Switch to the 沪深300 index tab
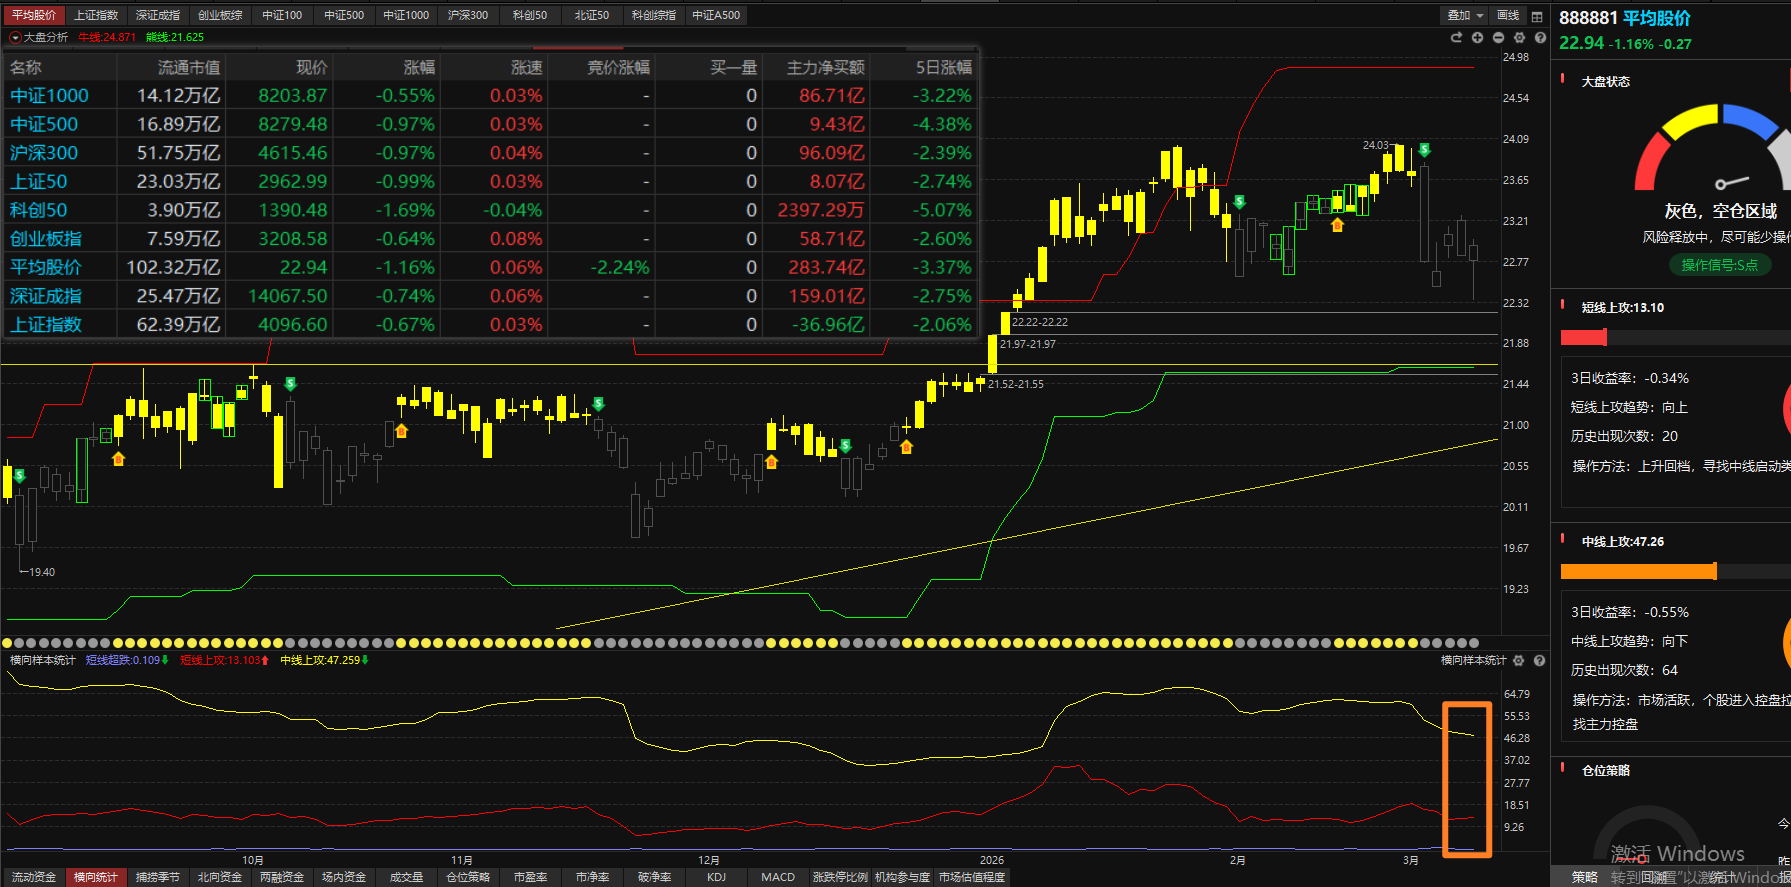Image resolution: width=1791 pixels, height=887 pixels. coord(468,15)
